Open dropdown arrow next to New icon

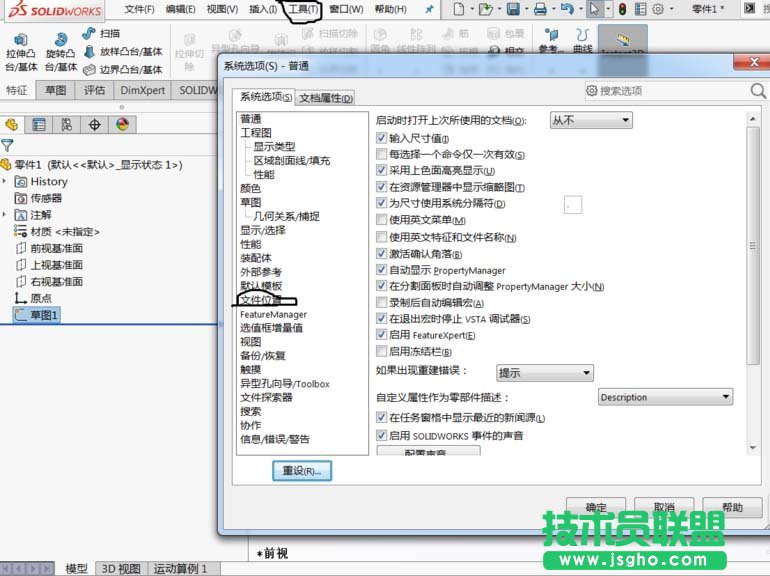coord(472,9)
